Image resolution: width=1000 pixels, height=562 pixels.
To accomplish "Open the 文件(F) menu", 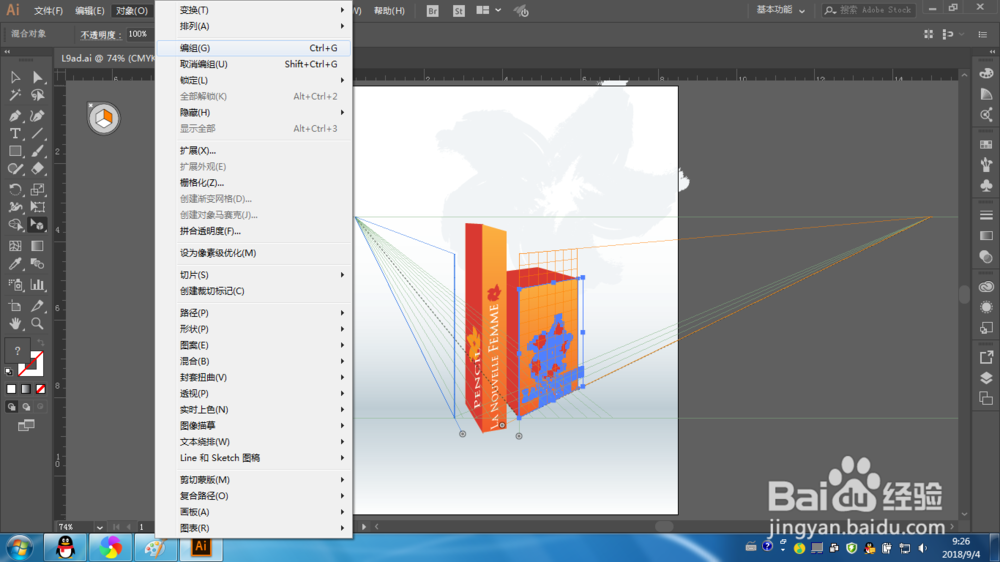I will coord(48,11).
